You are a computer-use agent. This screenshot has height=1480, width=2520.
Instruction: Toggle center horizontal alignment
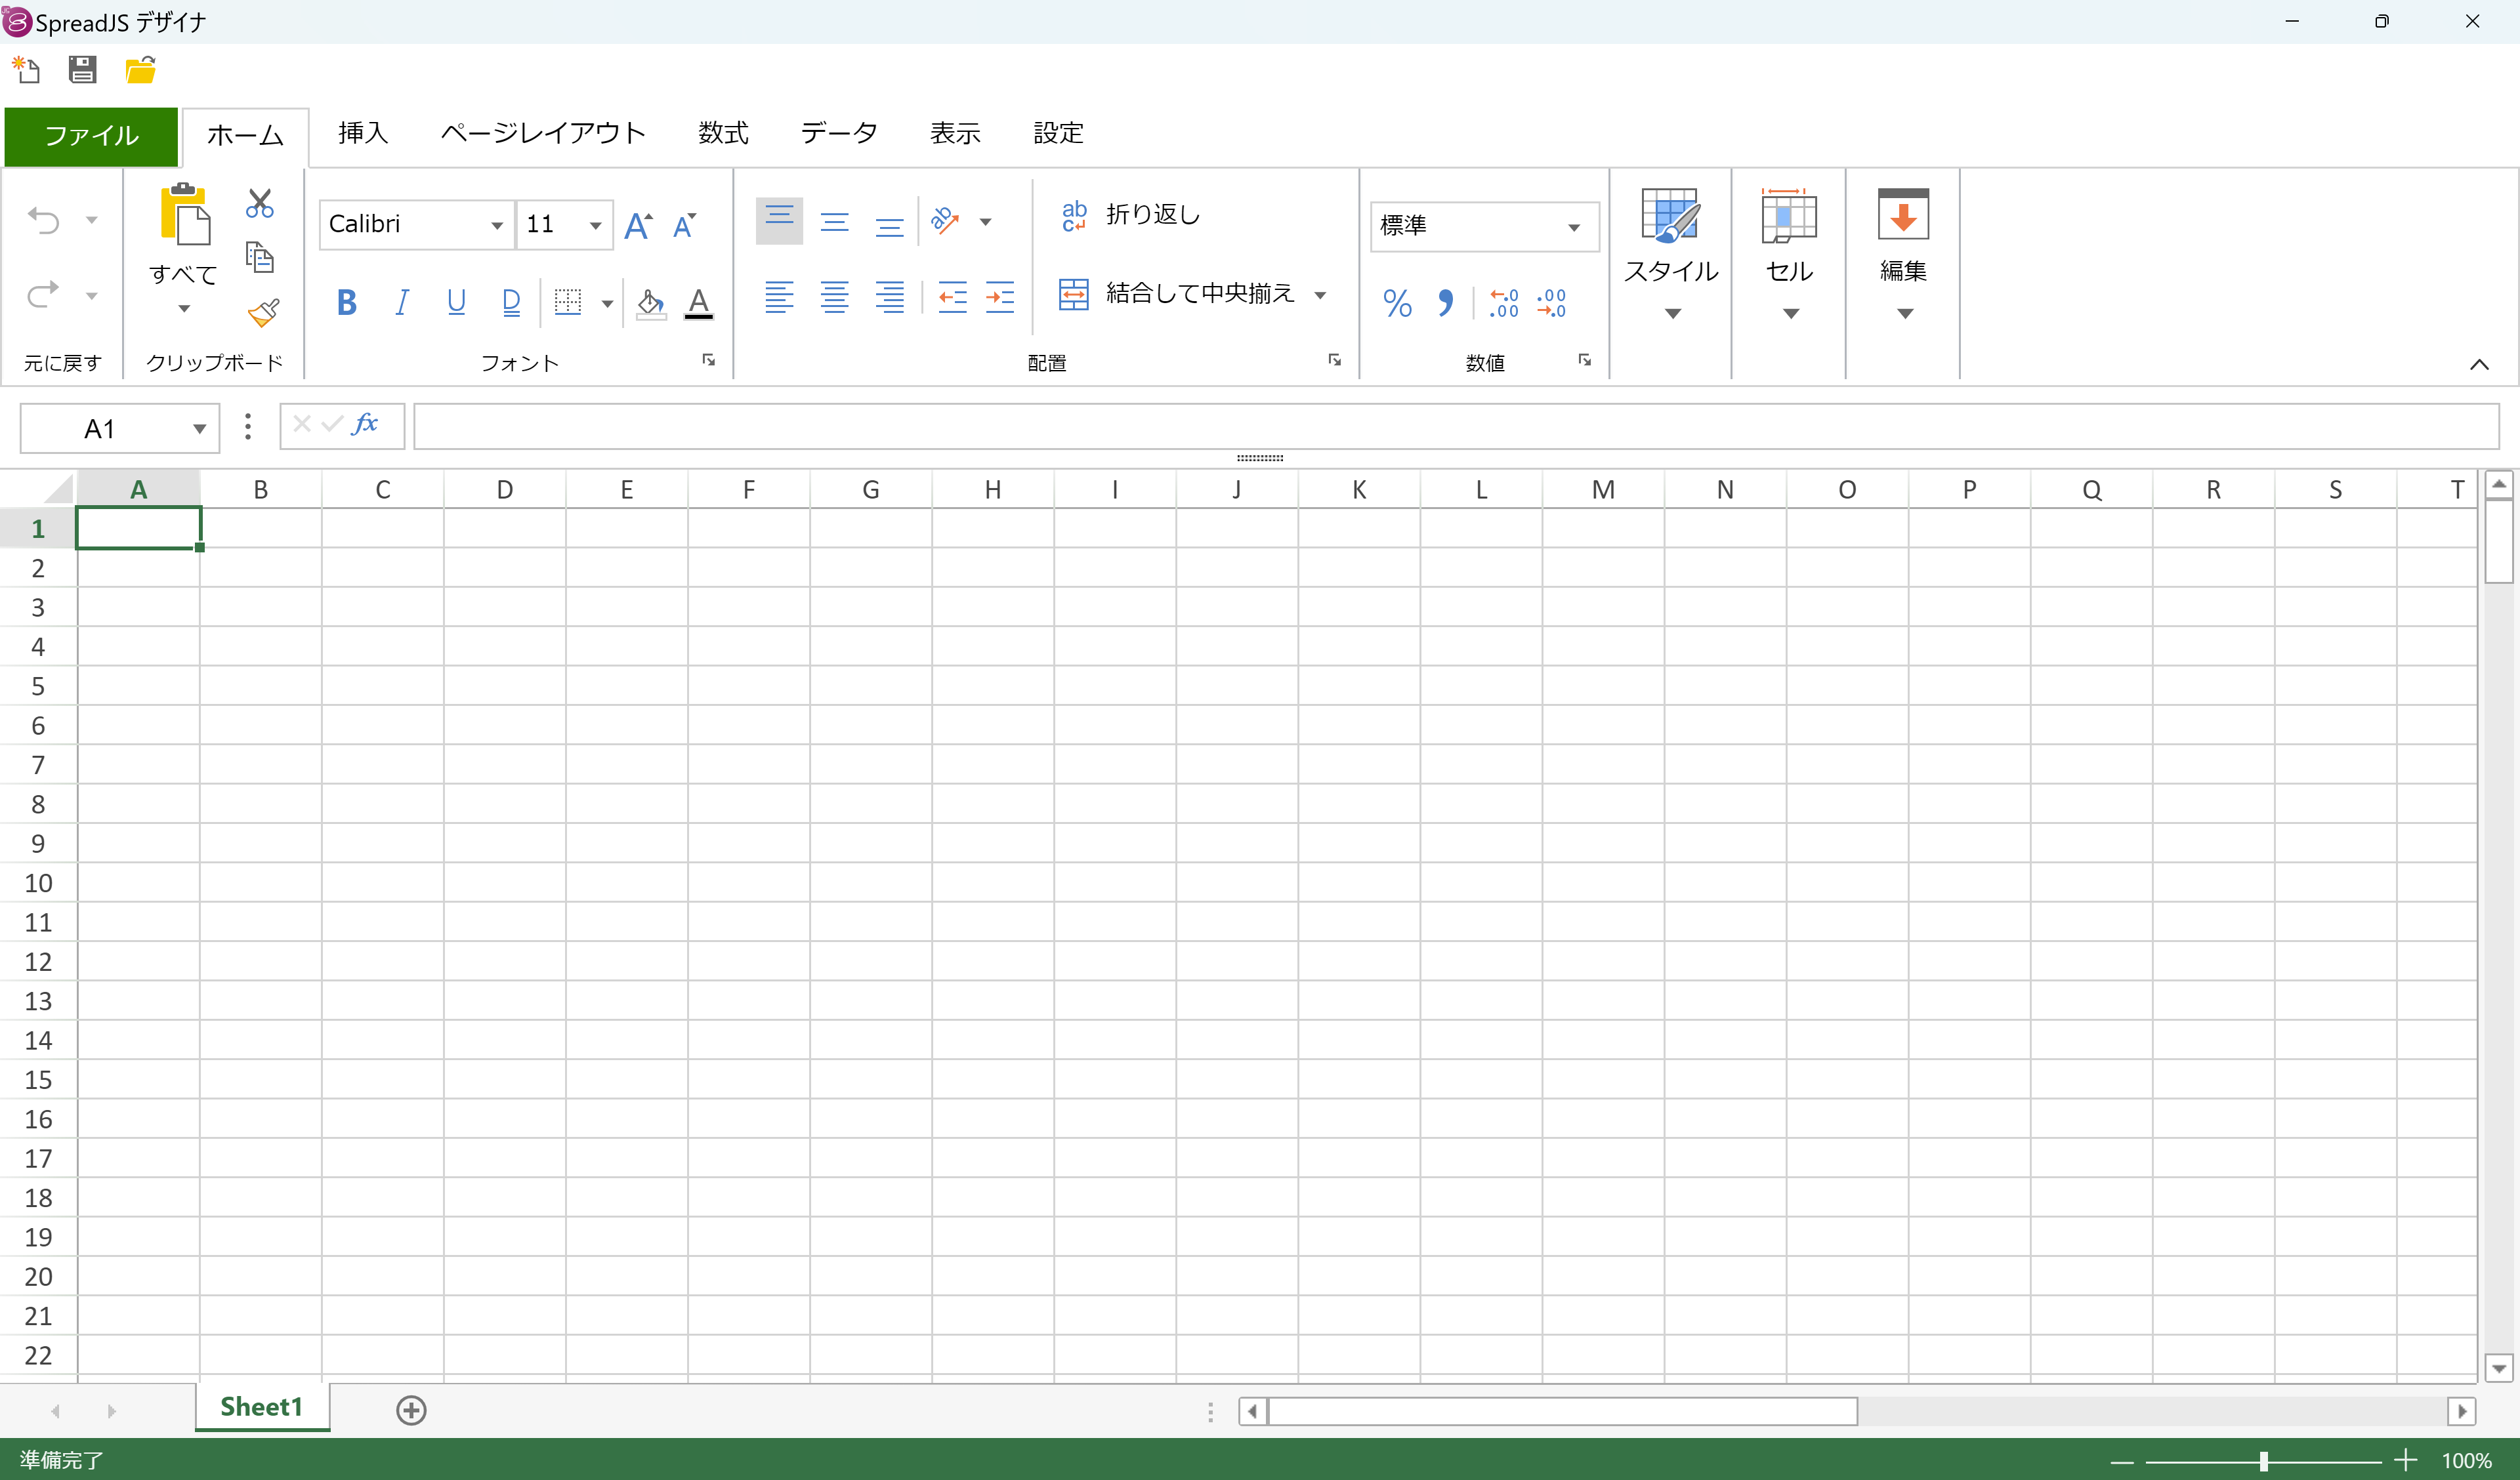coord(834,297)
